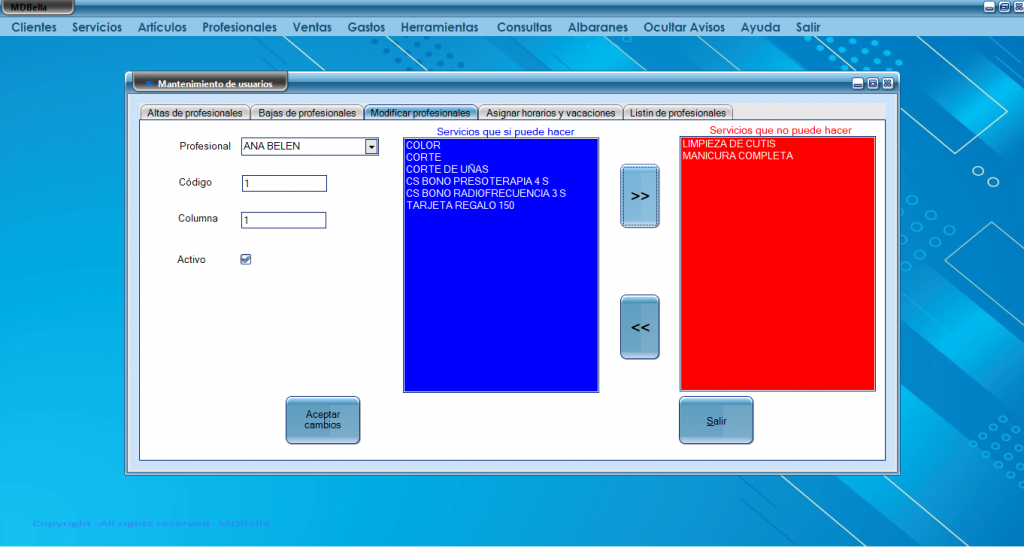Select COLOR in the blue list
This screenshot has height=547, width=1024.
(x=423, y=145)
